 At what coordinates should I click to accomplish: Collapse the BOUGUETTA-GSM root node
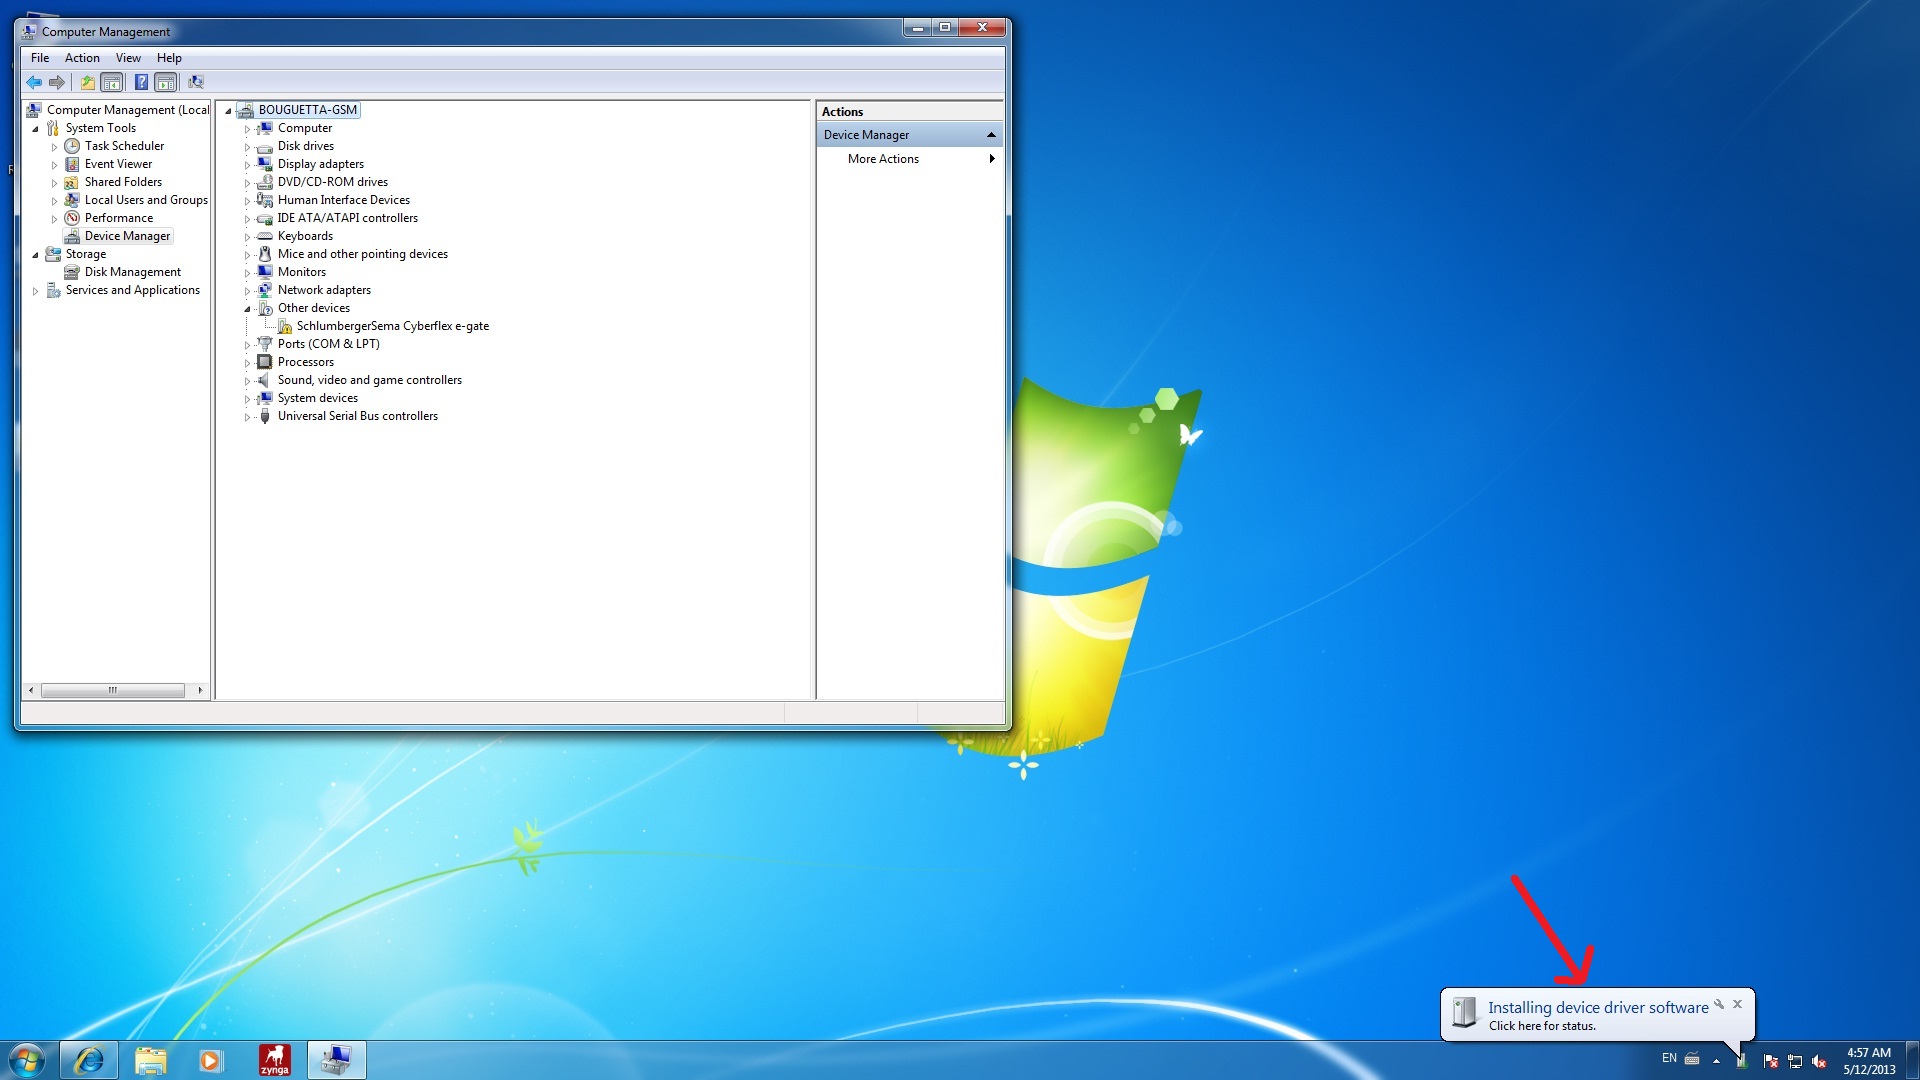click(x=228, y=111)
